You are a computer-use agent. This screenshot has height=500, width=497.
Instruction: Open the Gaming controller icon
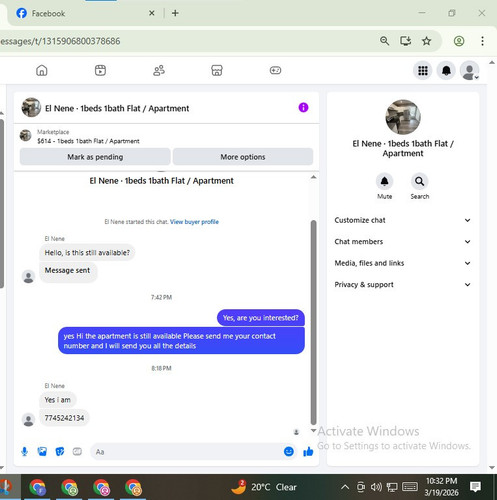click(275, 70)
